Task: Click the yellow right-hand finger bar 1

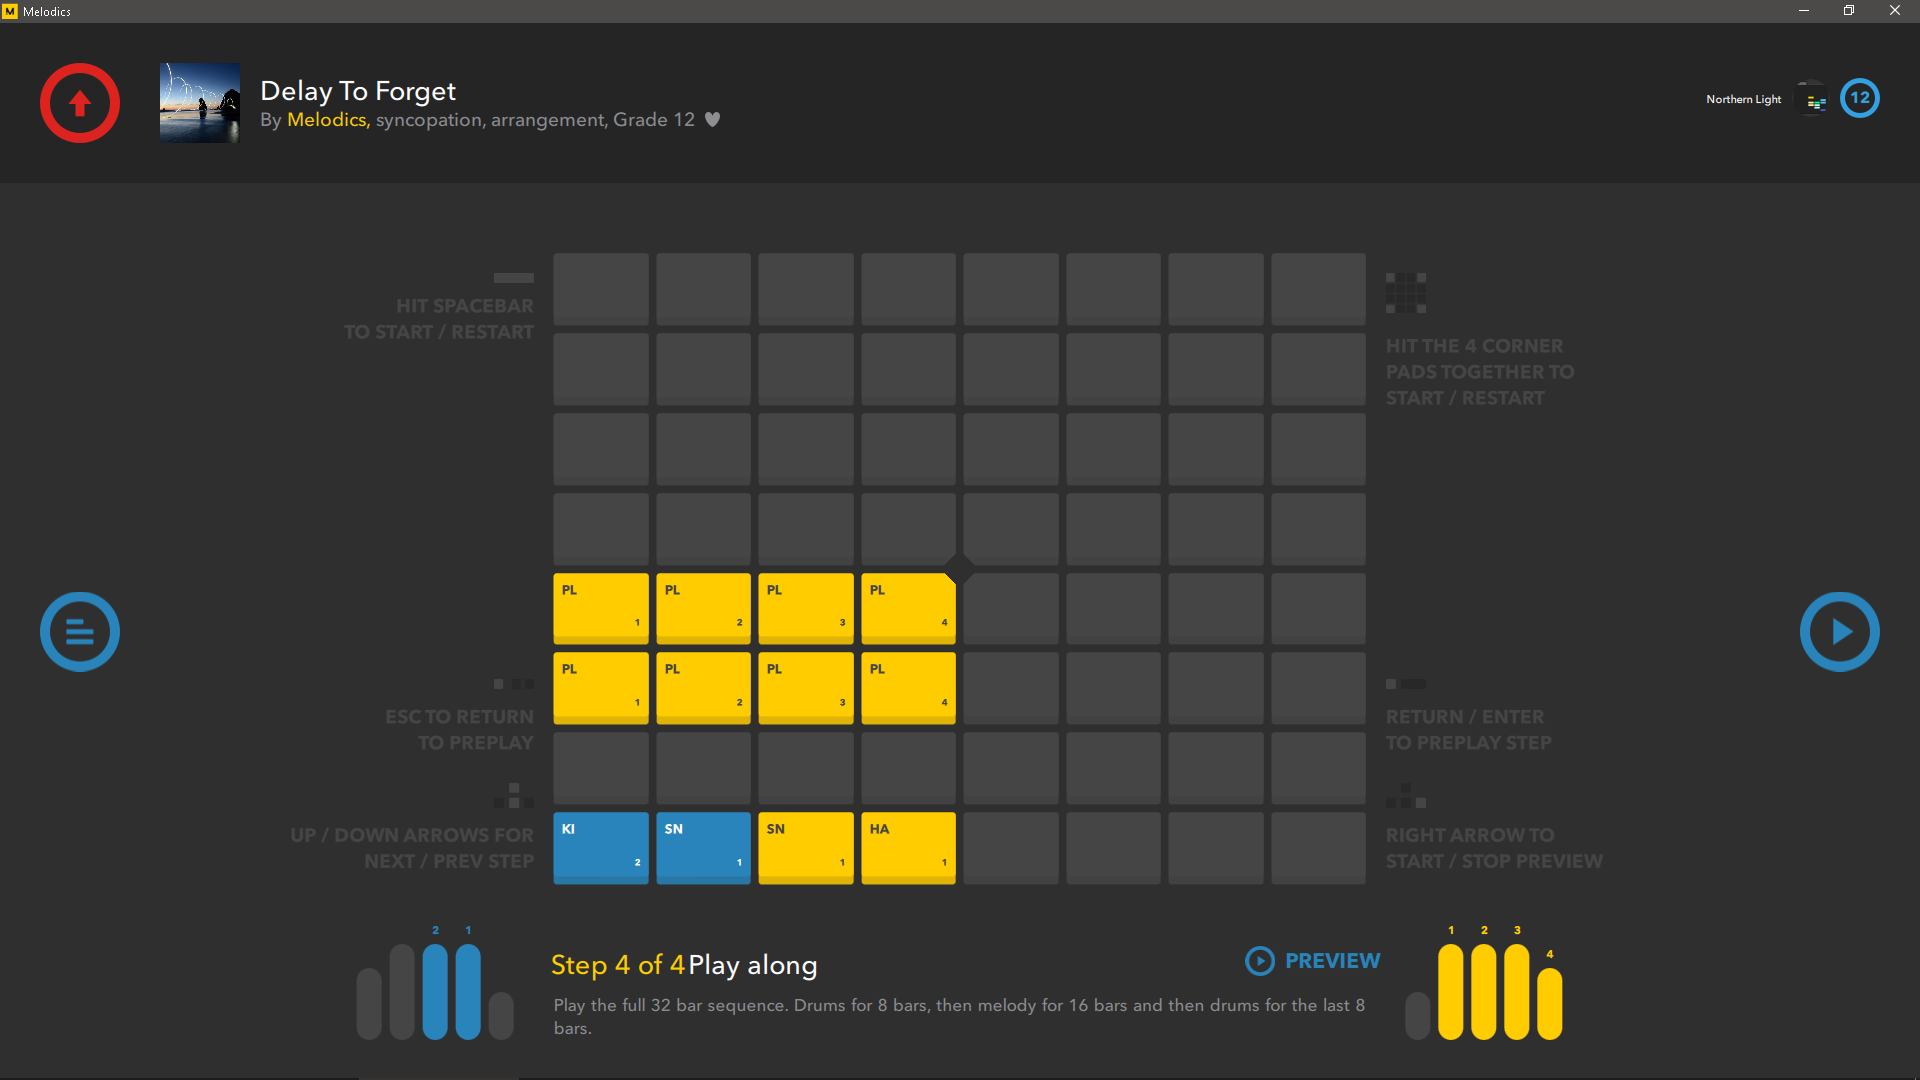Action: [x=1451, y=990]
